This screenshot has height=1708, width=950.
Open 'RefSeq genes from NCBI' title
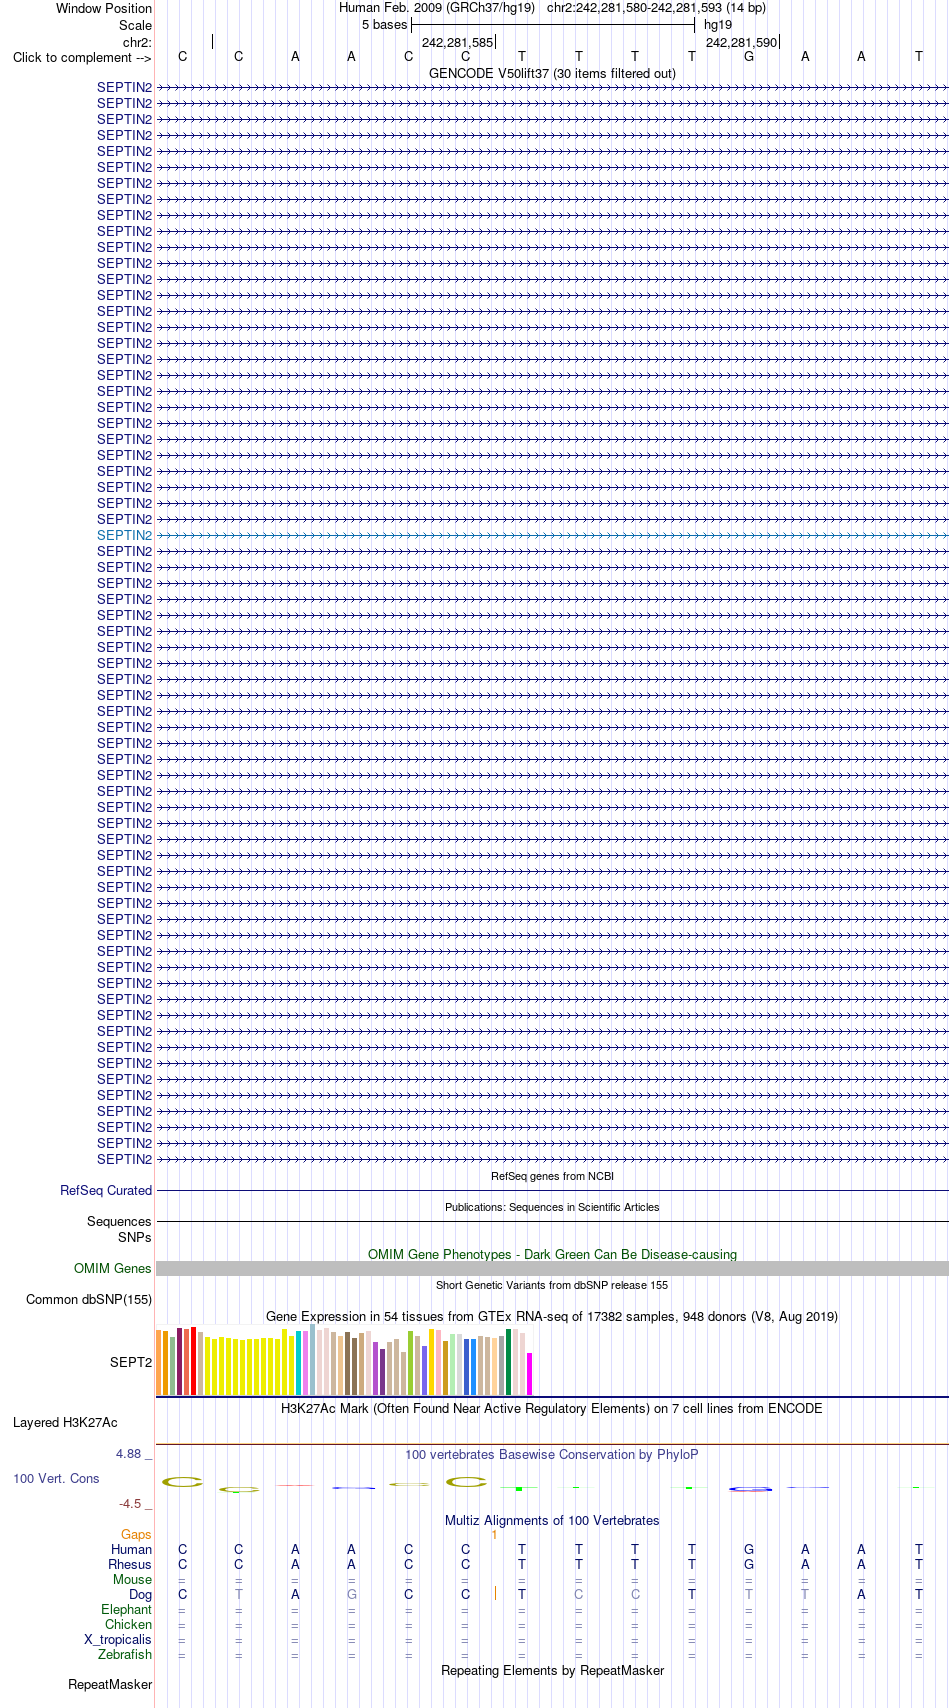(552, 1176)
